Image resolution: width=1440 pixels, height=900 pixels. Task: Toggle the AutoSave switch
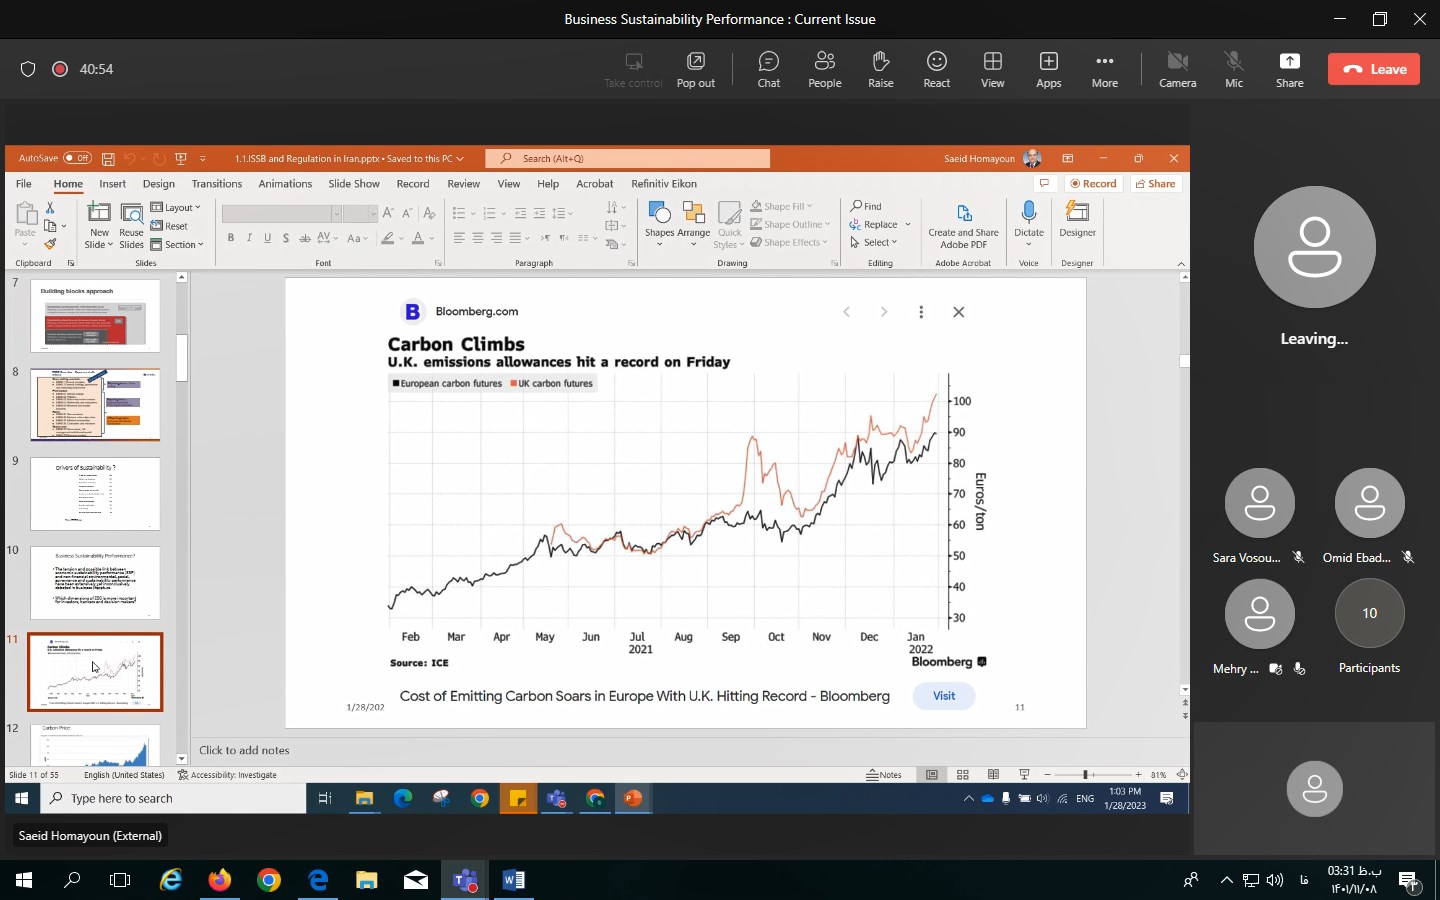[77, 158]
